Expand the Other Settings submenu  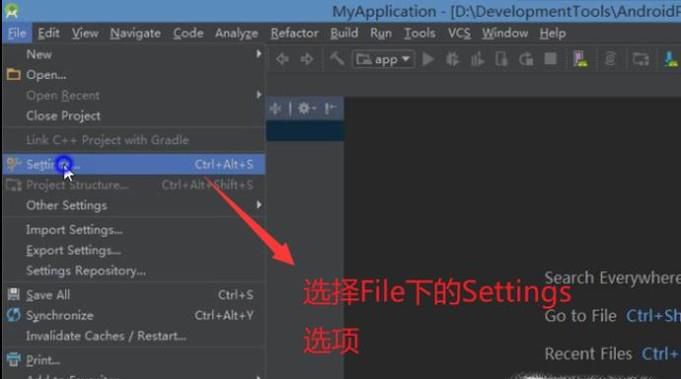[x=134, y=205]
